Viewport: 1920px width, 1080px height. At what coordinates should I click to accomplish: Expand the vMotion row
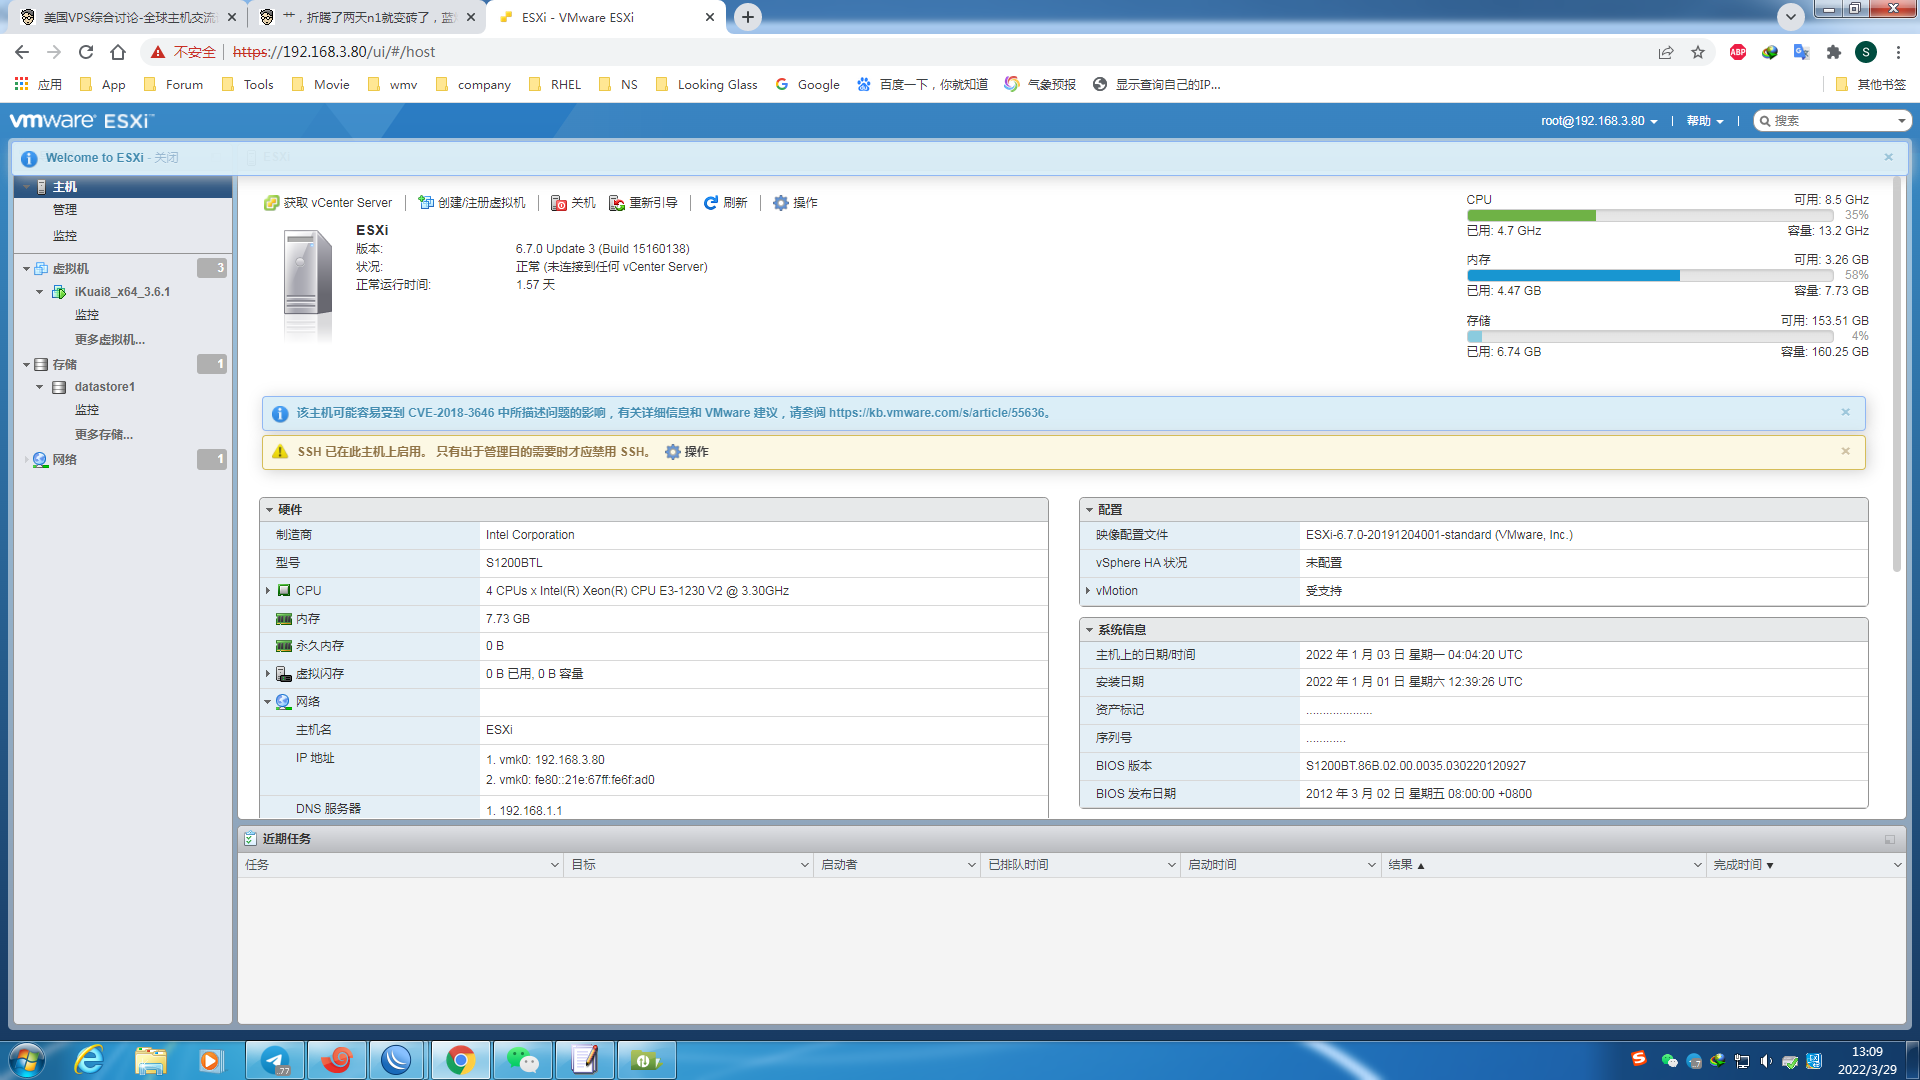[x=1088, y=591]
